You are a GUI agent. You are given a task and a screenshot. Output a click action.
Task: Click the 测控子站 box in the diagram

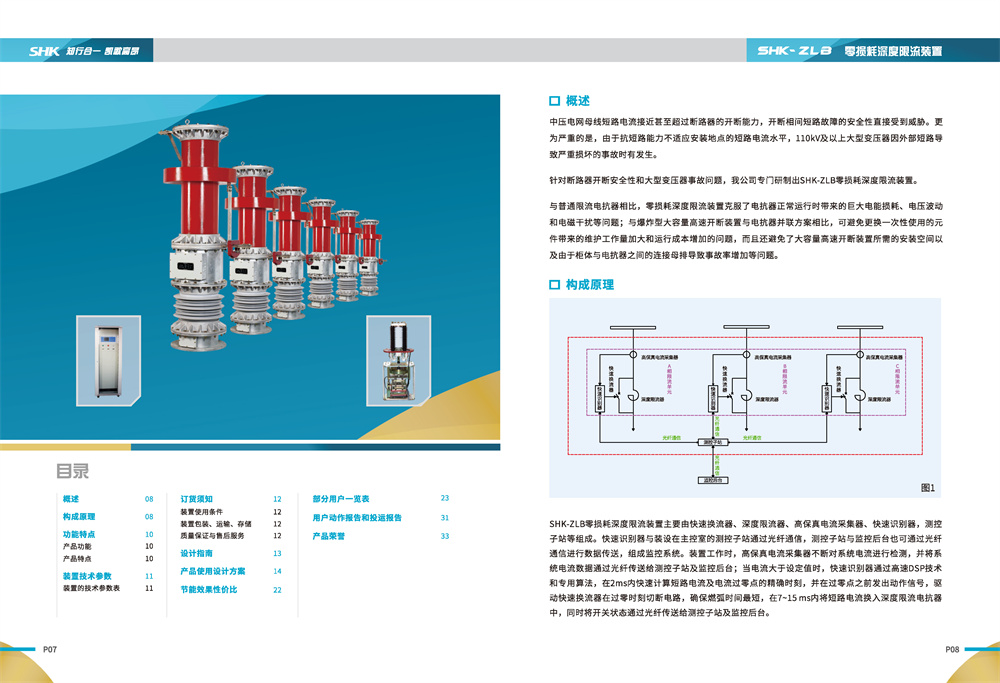click(x=713, y=442)
